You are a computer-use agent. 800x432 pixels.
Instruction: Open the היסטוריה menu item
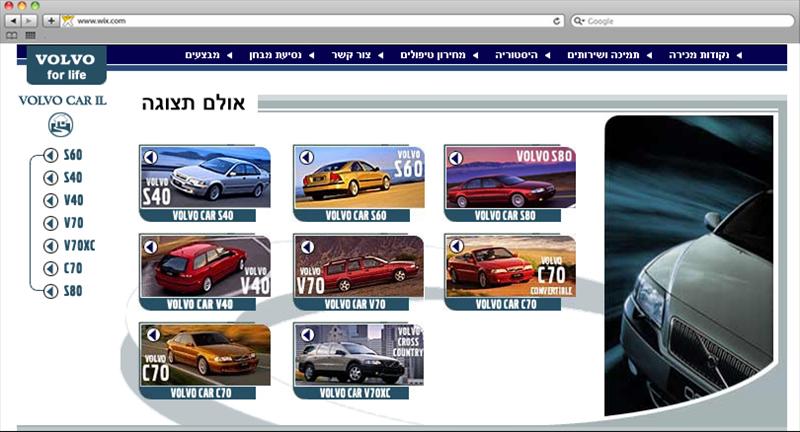click(x=516, y=55)
